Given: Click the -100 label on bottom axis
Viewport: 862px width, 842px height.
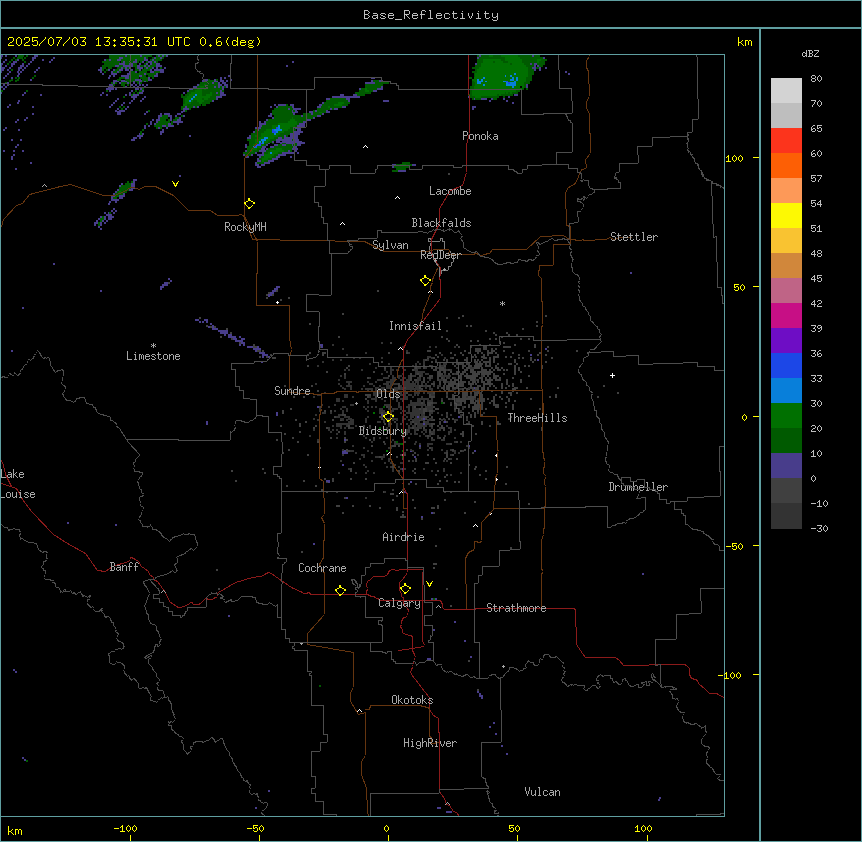Looking at the screenshot, I should [125, 828].
